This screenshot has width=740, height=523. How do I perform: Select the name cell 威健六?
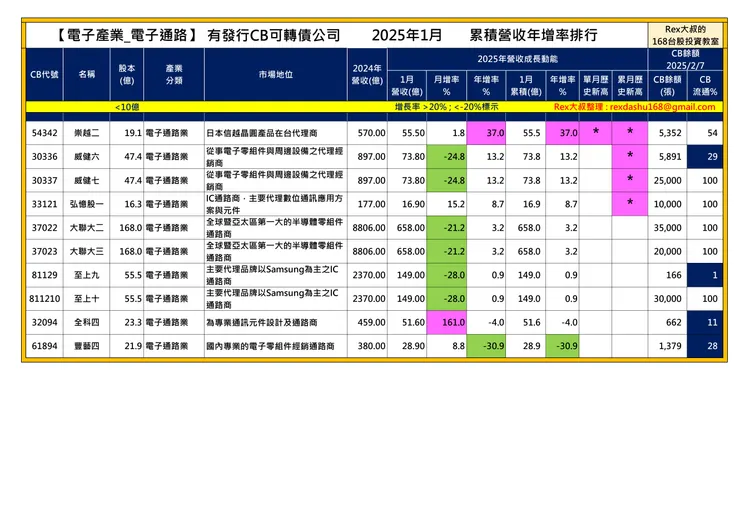pyautogui.click(x=86, y=157)
